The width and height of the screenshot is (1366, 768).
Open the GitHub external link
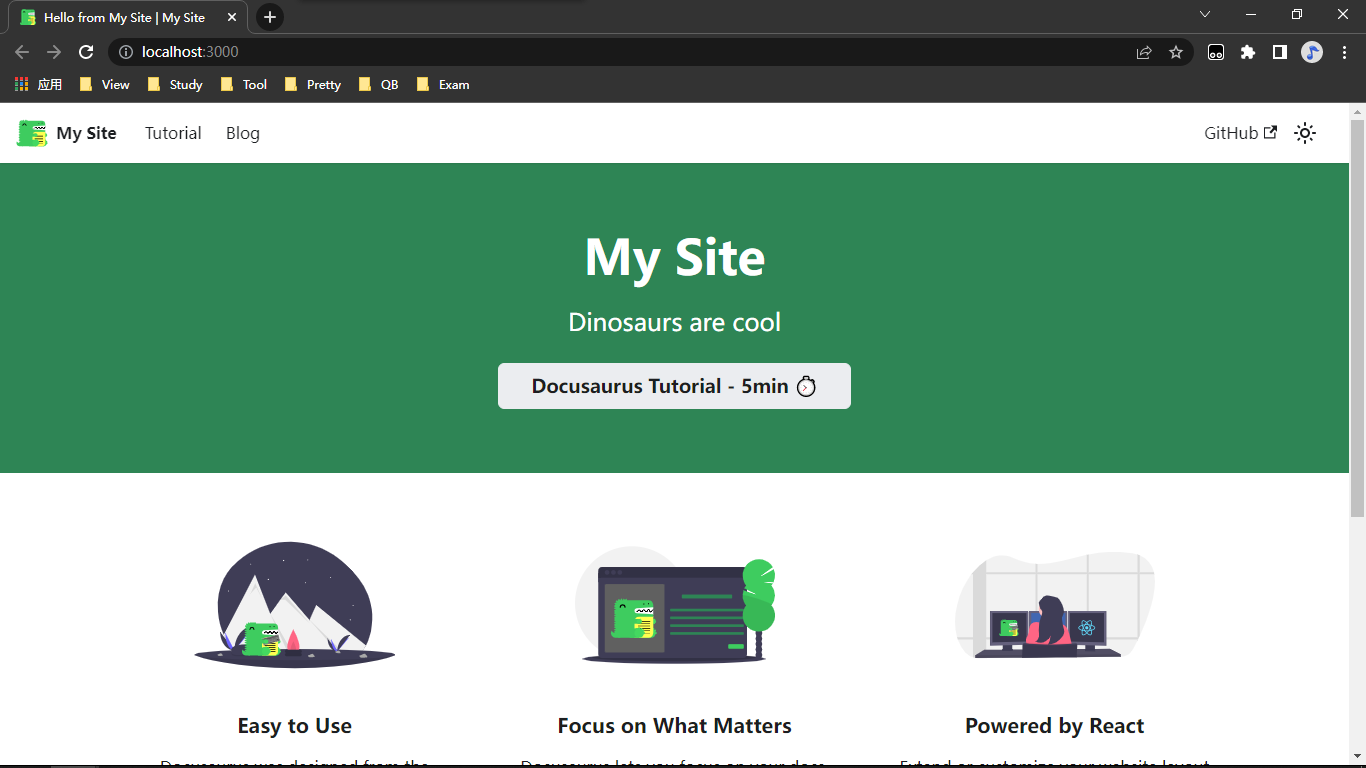[1240, 133]
